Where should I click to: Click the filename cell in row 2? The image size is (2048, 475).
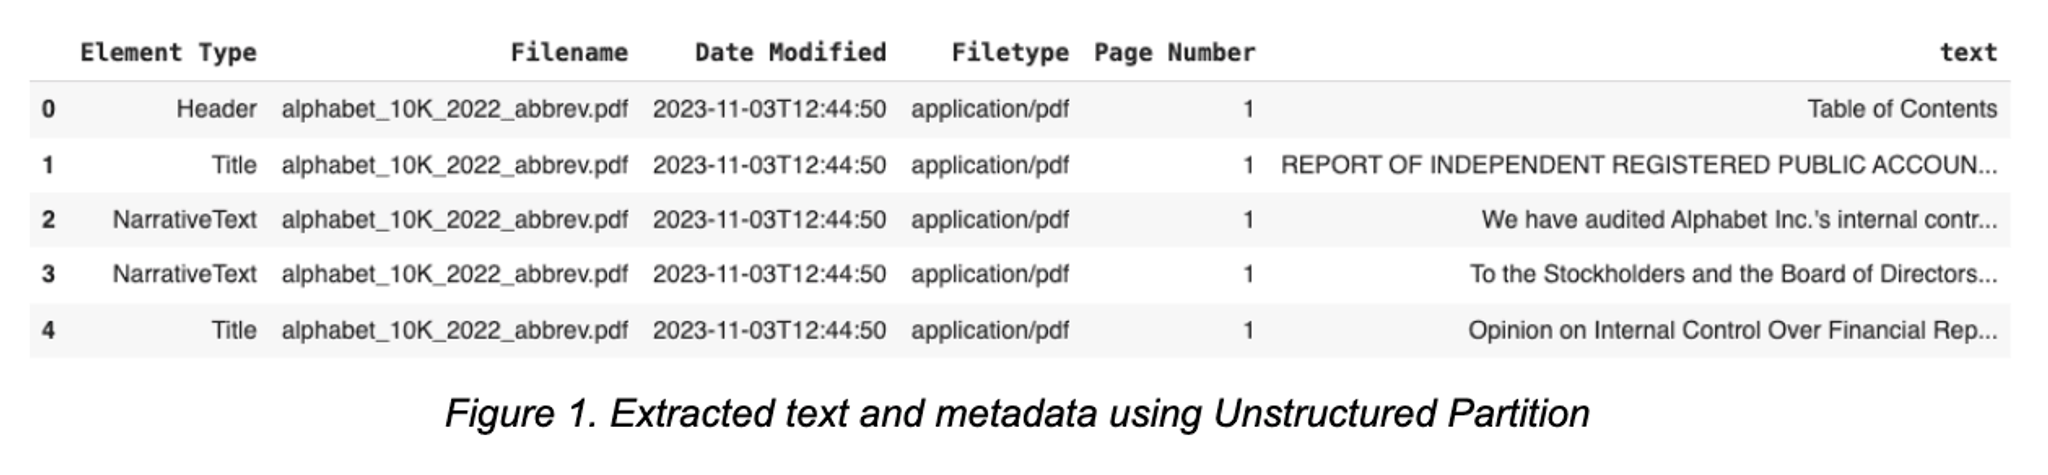(455, 220)
